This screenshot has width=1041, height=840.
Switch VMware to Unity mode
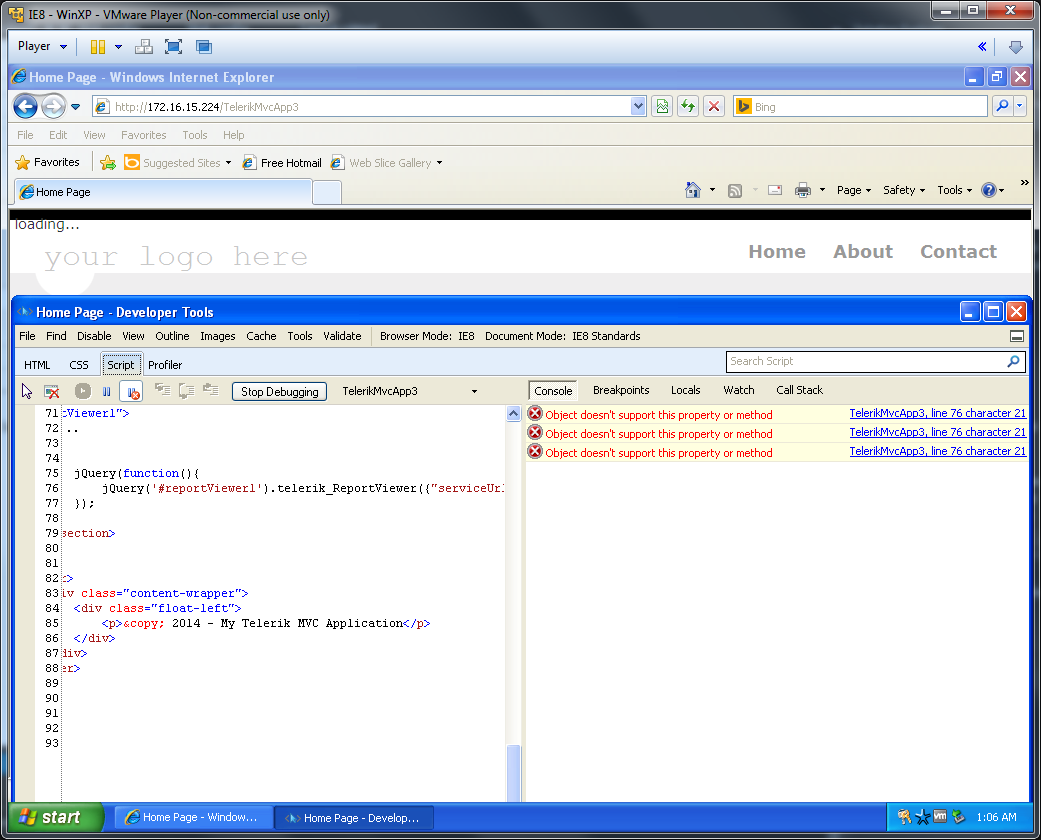[x=204, y=46]
